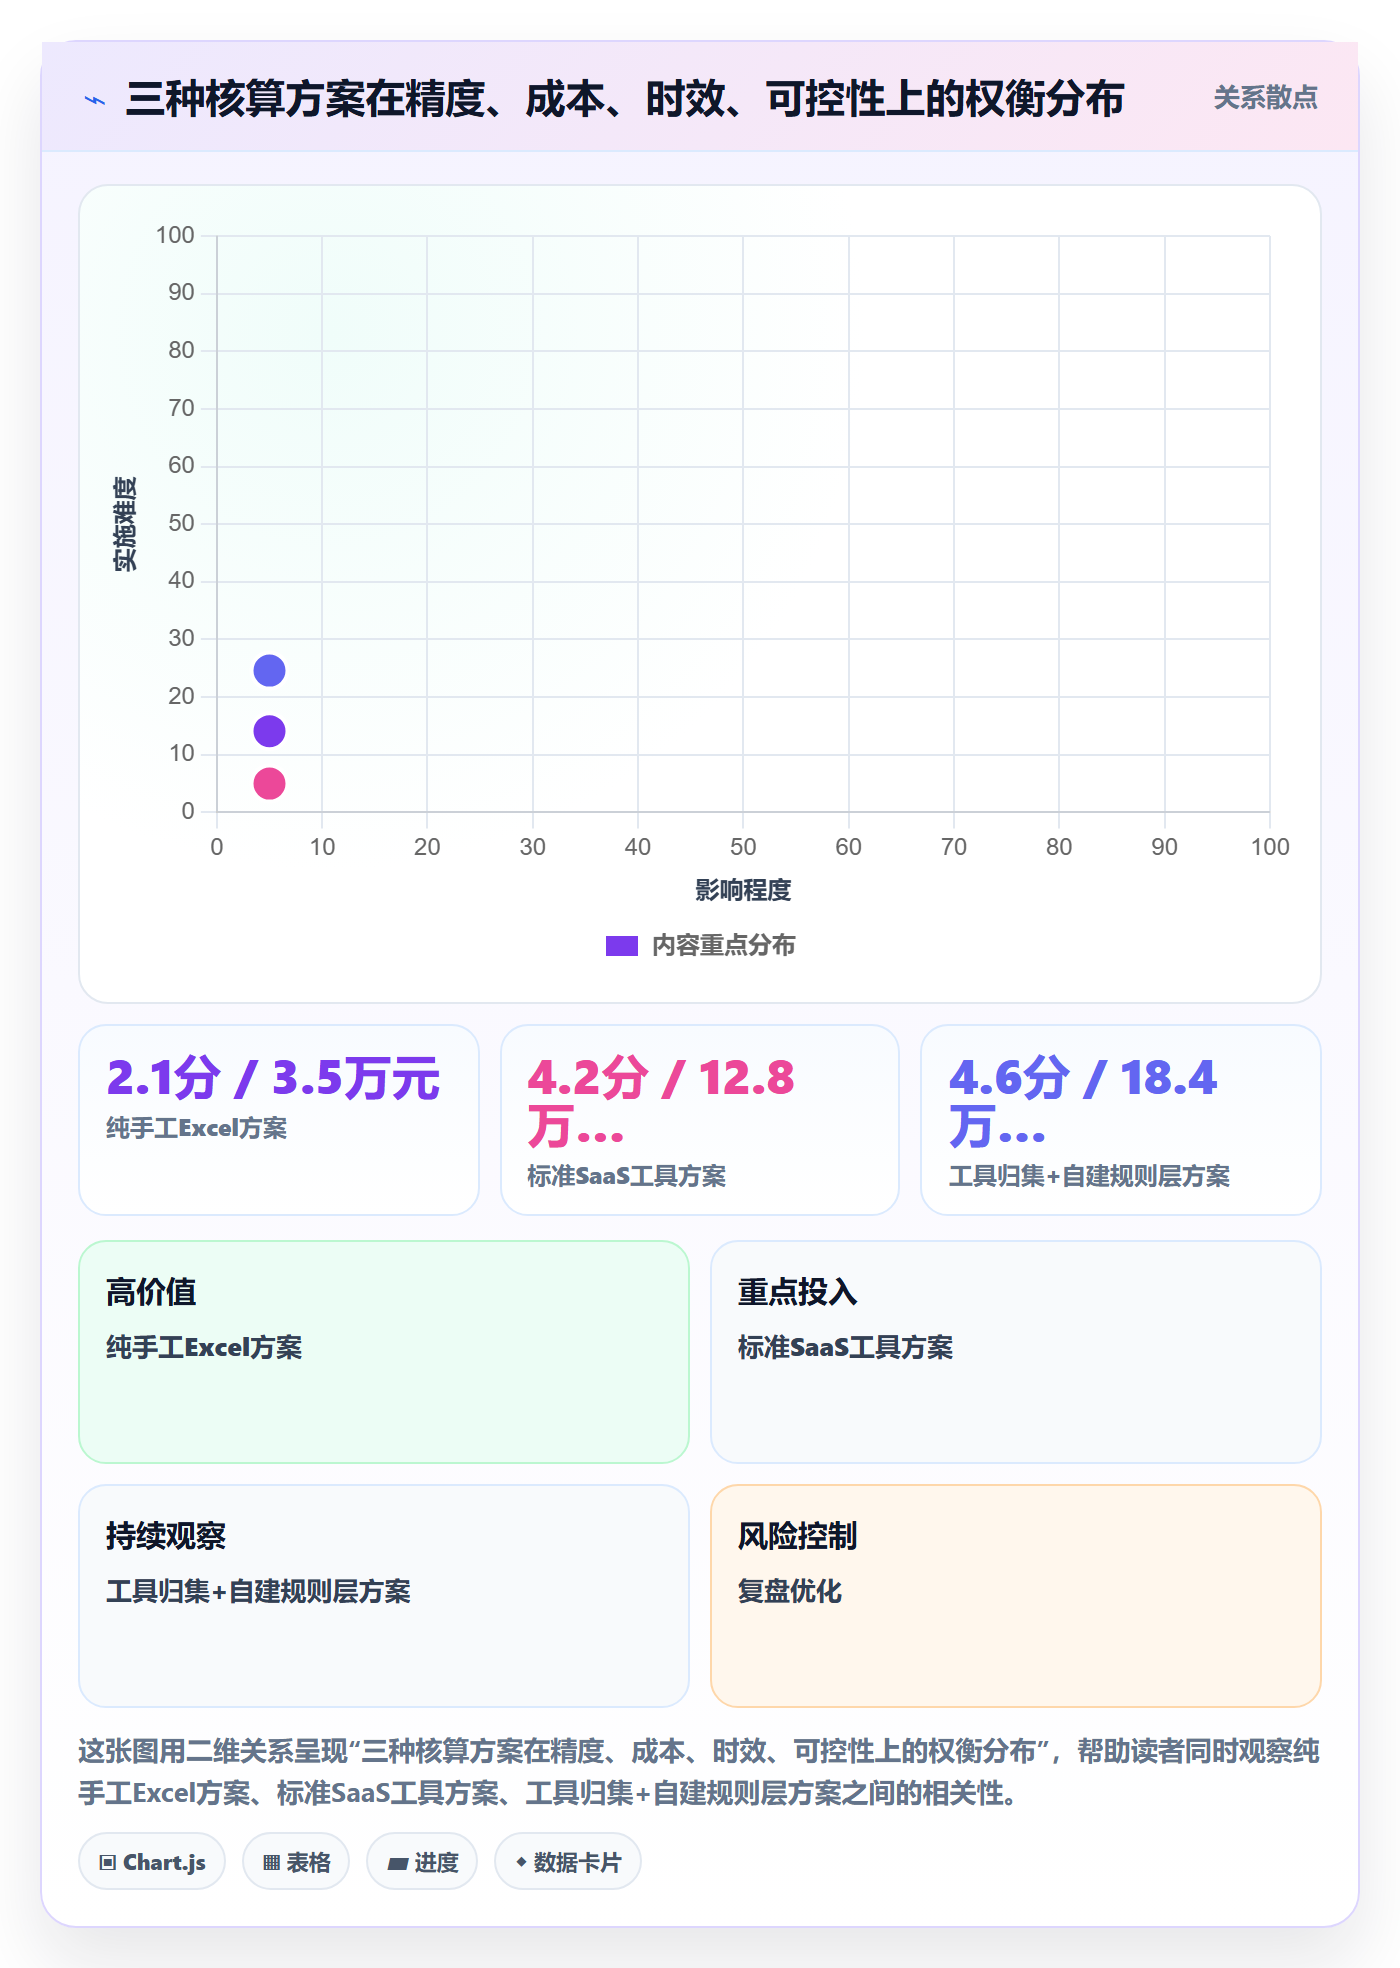This screenshot has height=1968, width=1400.
Task: Click the main chart title text
Action: pos(625,99)
